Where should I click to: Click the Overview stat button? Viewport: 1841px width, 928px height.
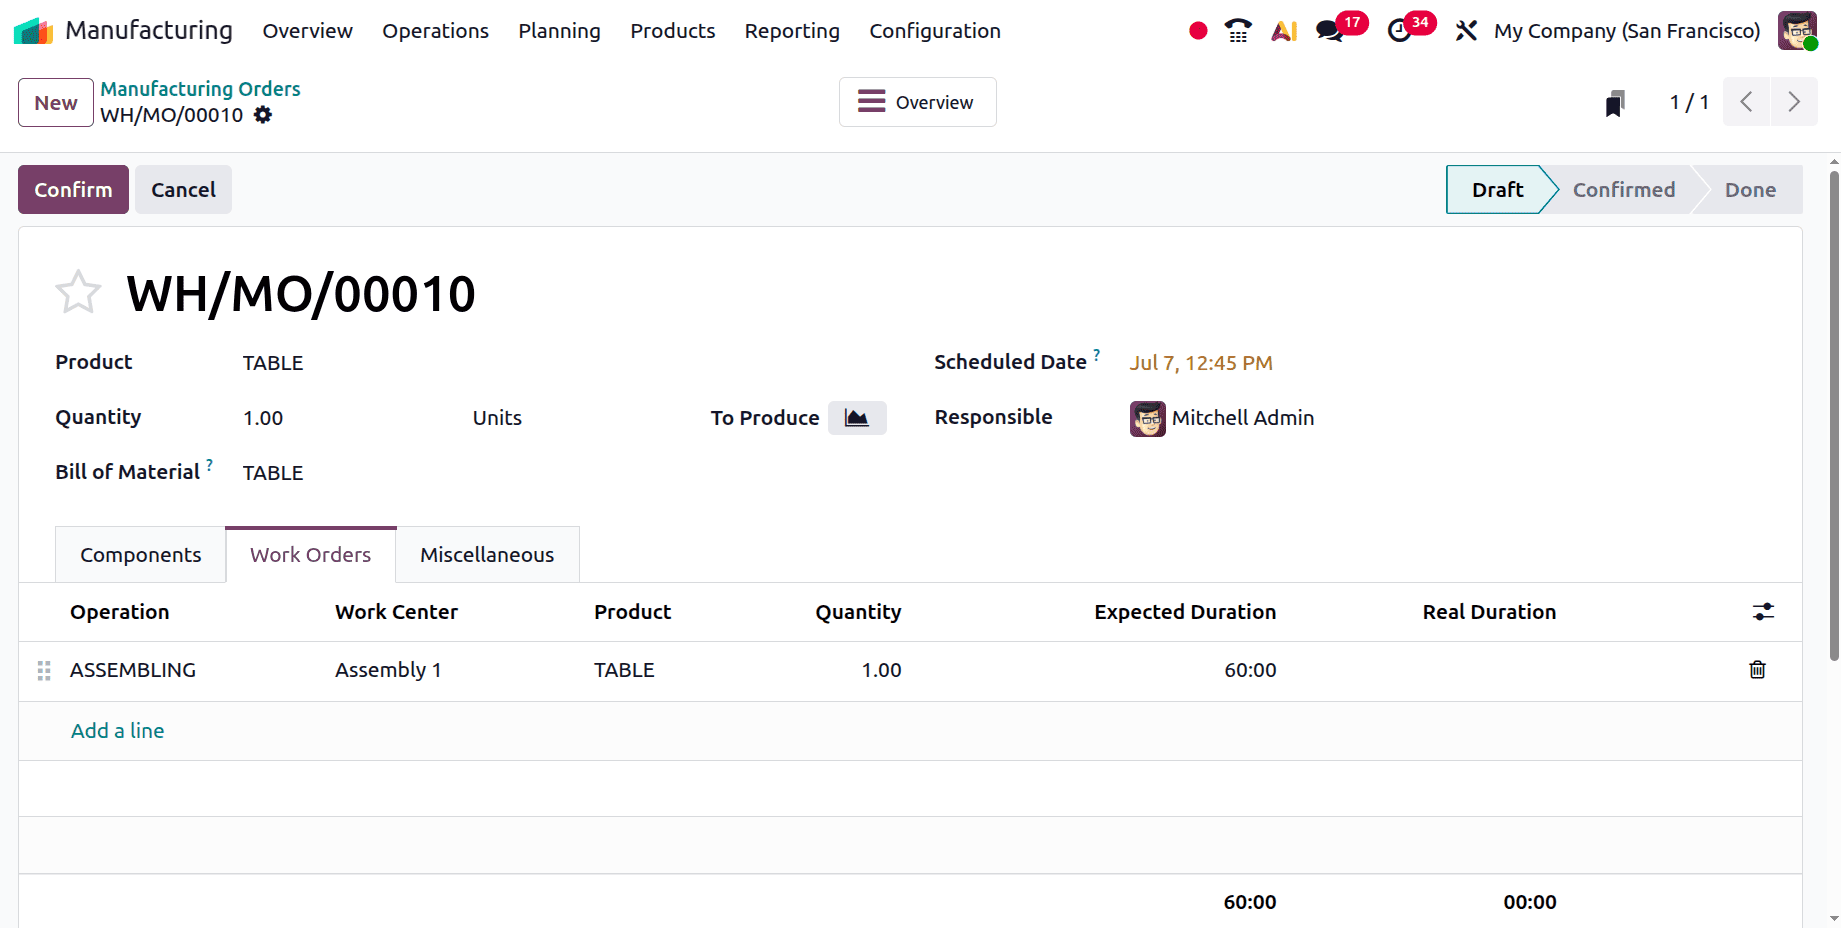(917, 102)
